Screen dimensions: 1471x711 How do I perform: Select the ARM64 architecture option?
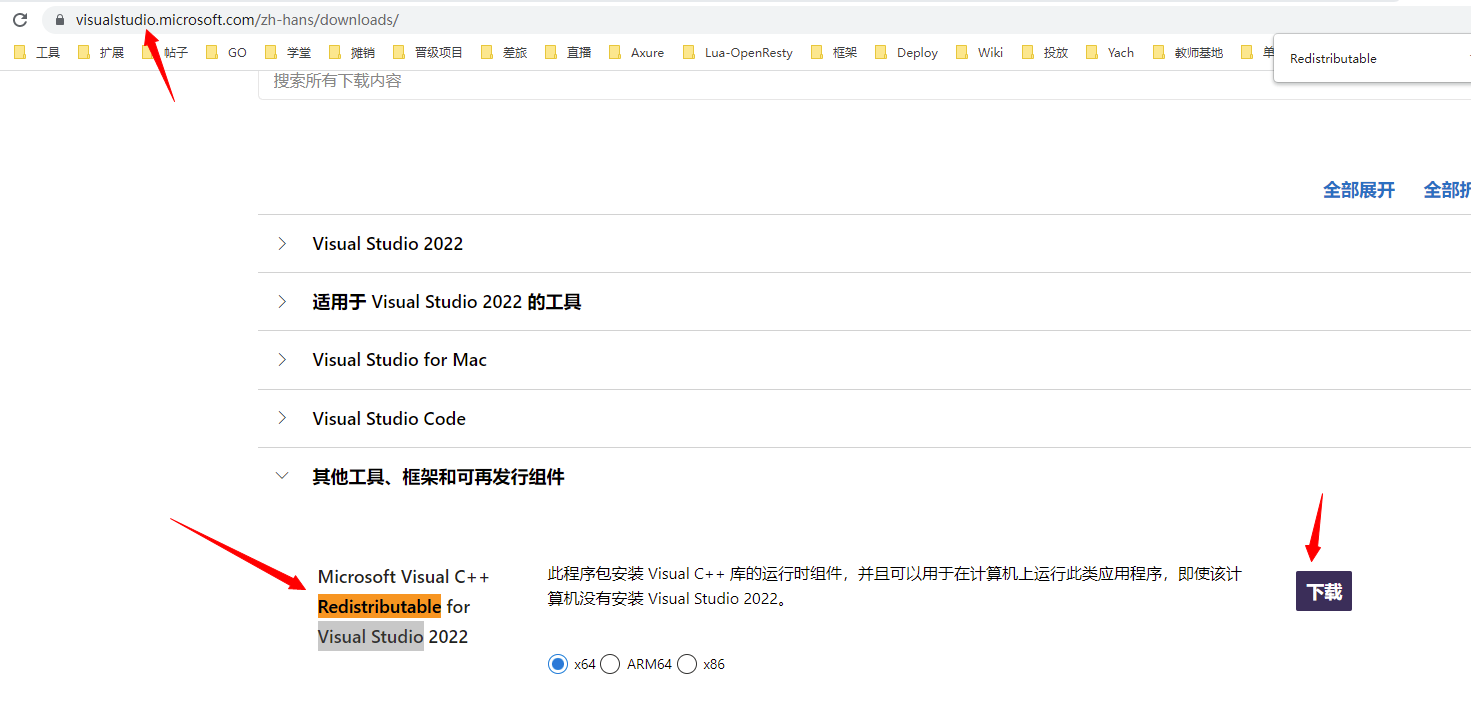[x=610, y=664]
